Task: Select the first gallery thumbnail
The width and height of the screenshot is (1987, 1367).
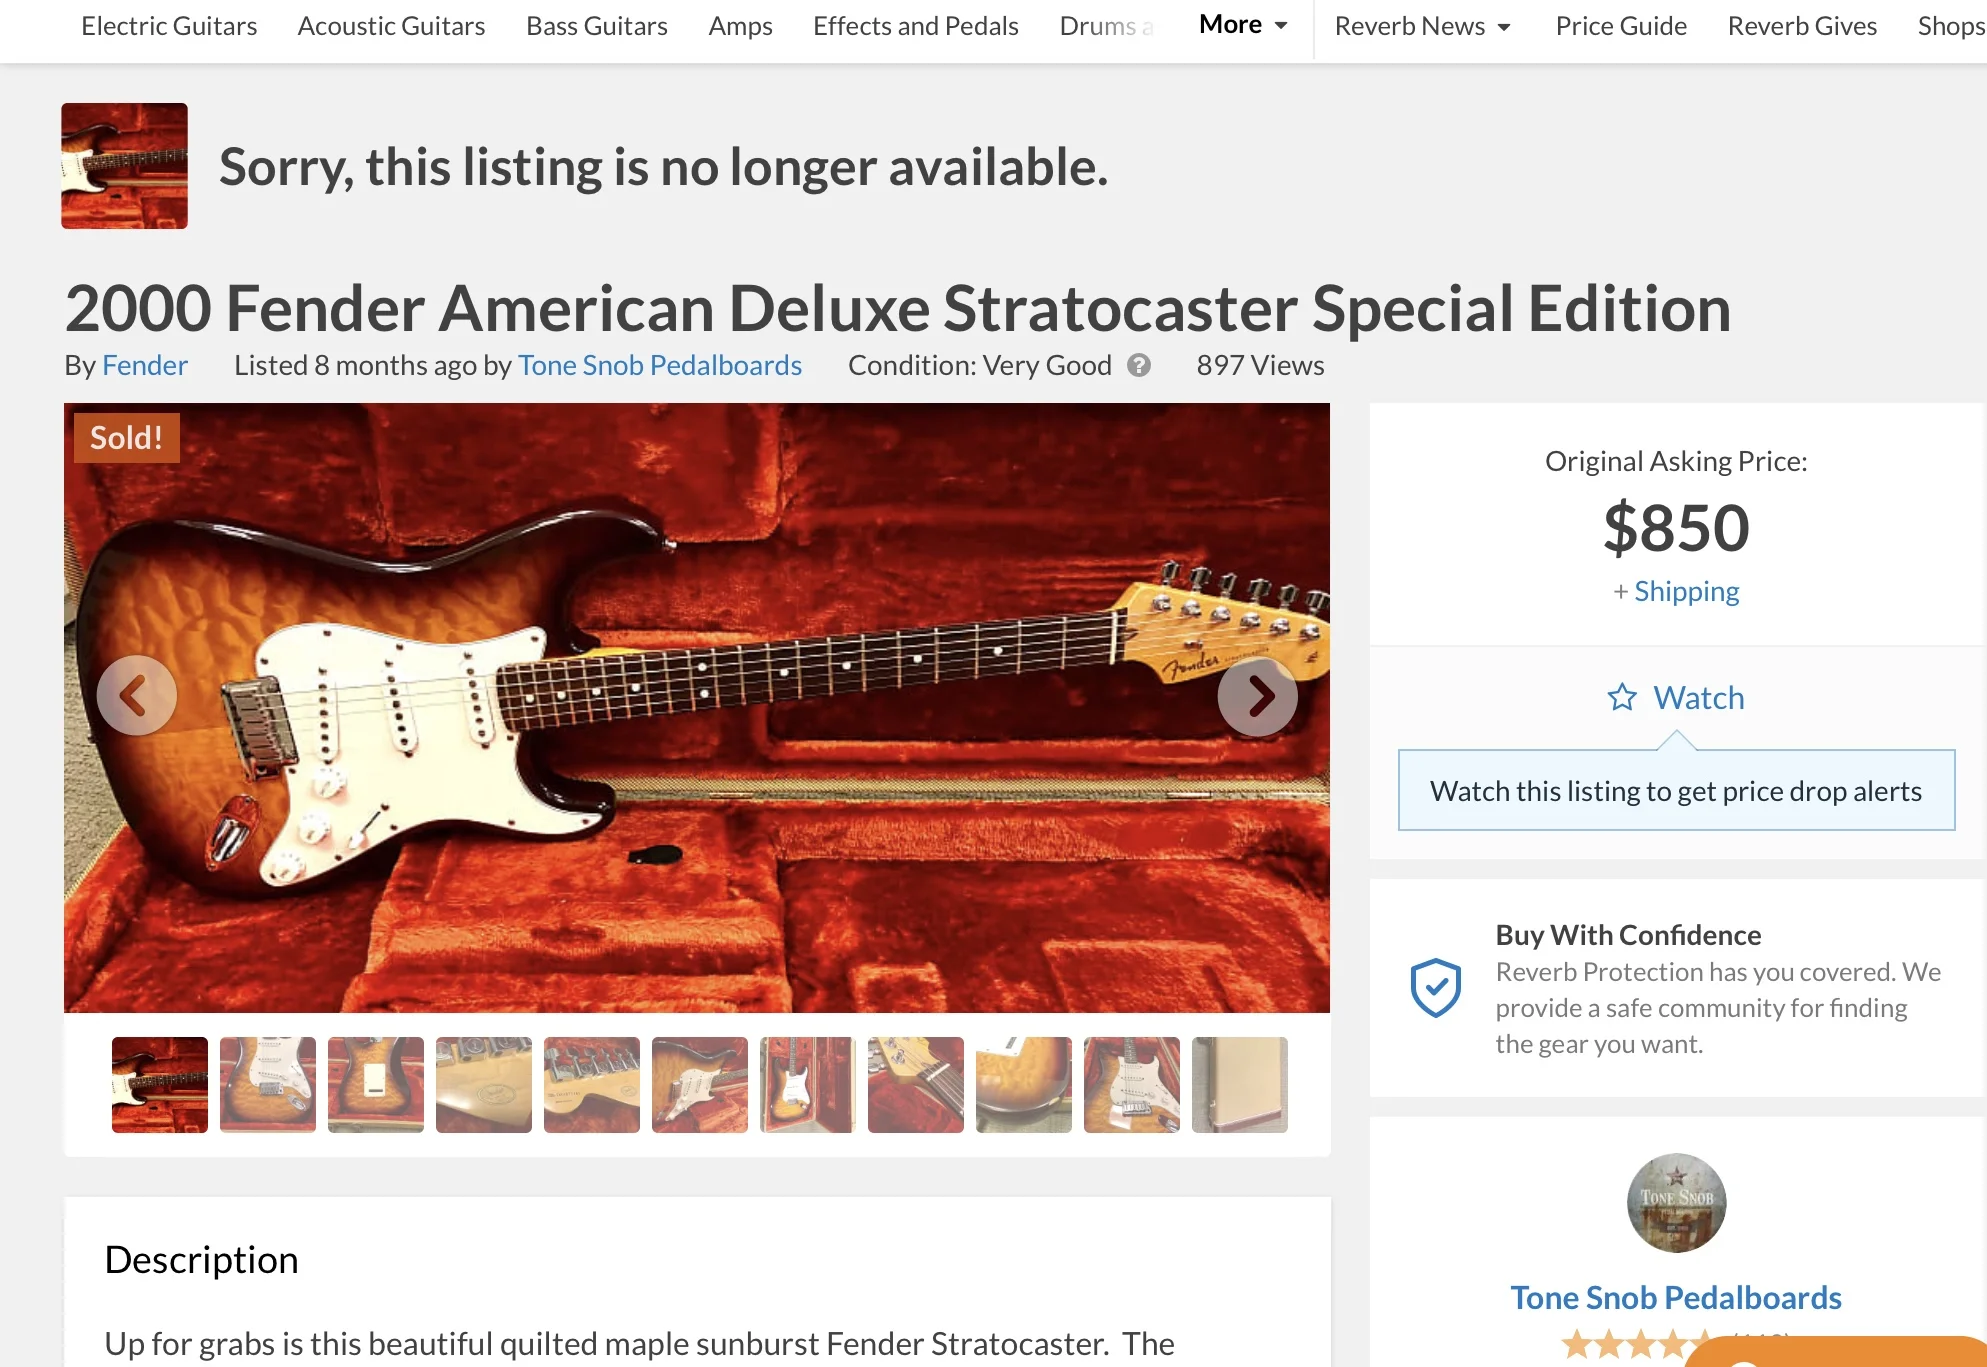Action: (160, 1085)
